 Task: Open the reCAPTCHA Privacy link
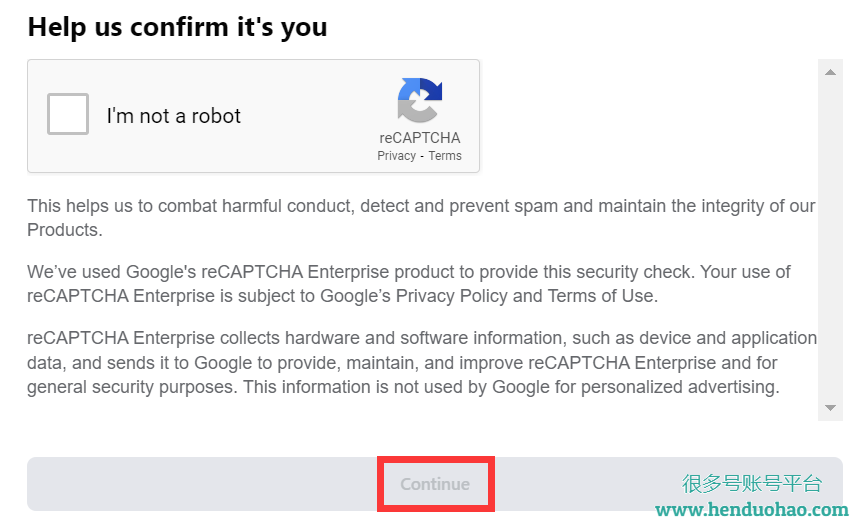396,156
